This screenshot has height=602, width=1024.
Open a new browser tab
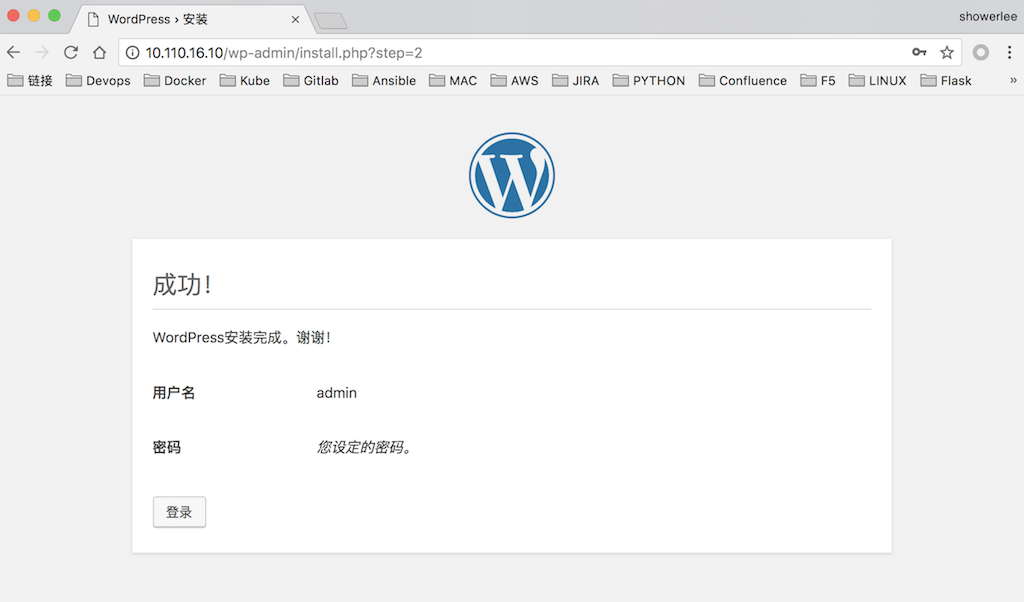tap(330, 21)
